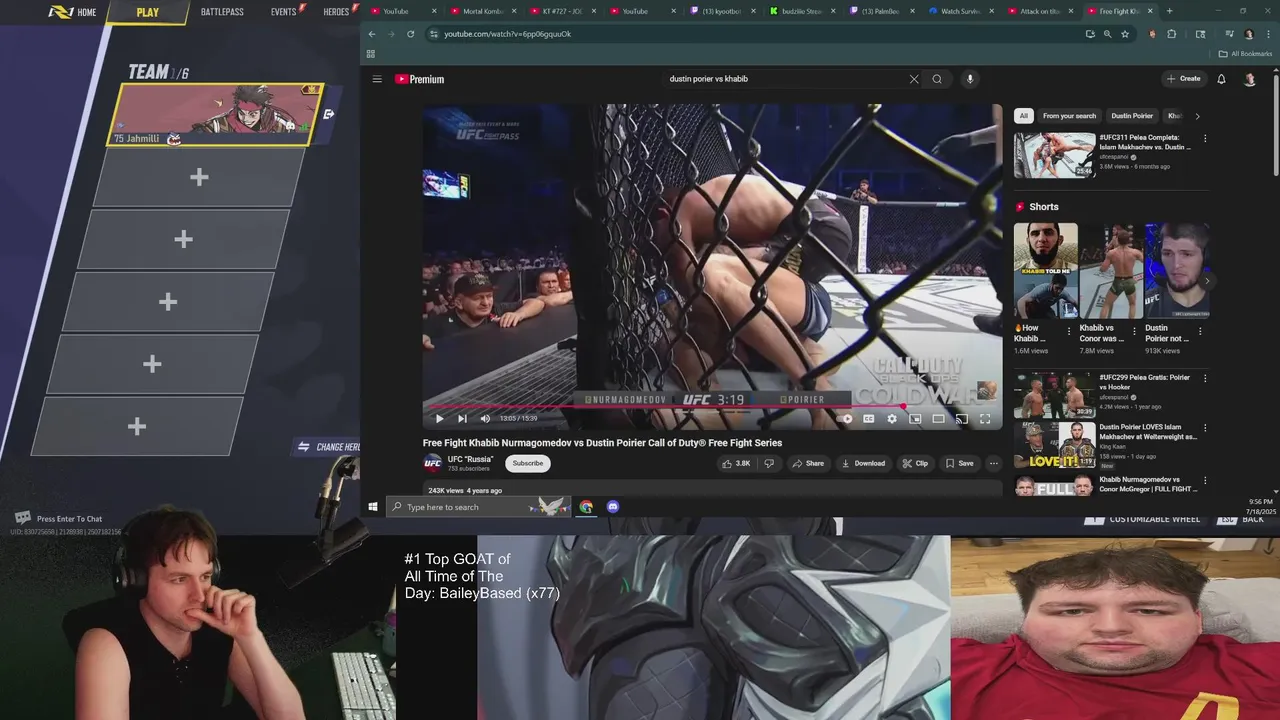1280x720 pixels.
Task: Switch to 'Attack on titan' browser tab
Action: pos(1040,11)
